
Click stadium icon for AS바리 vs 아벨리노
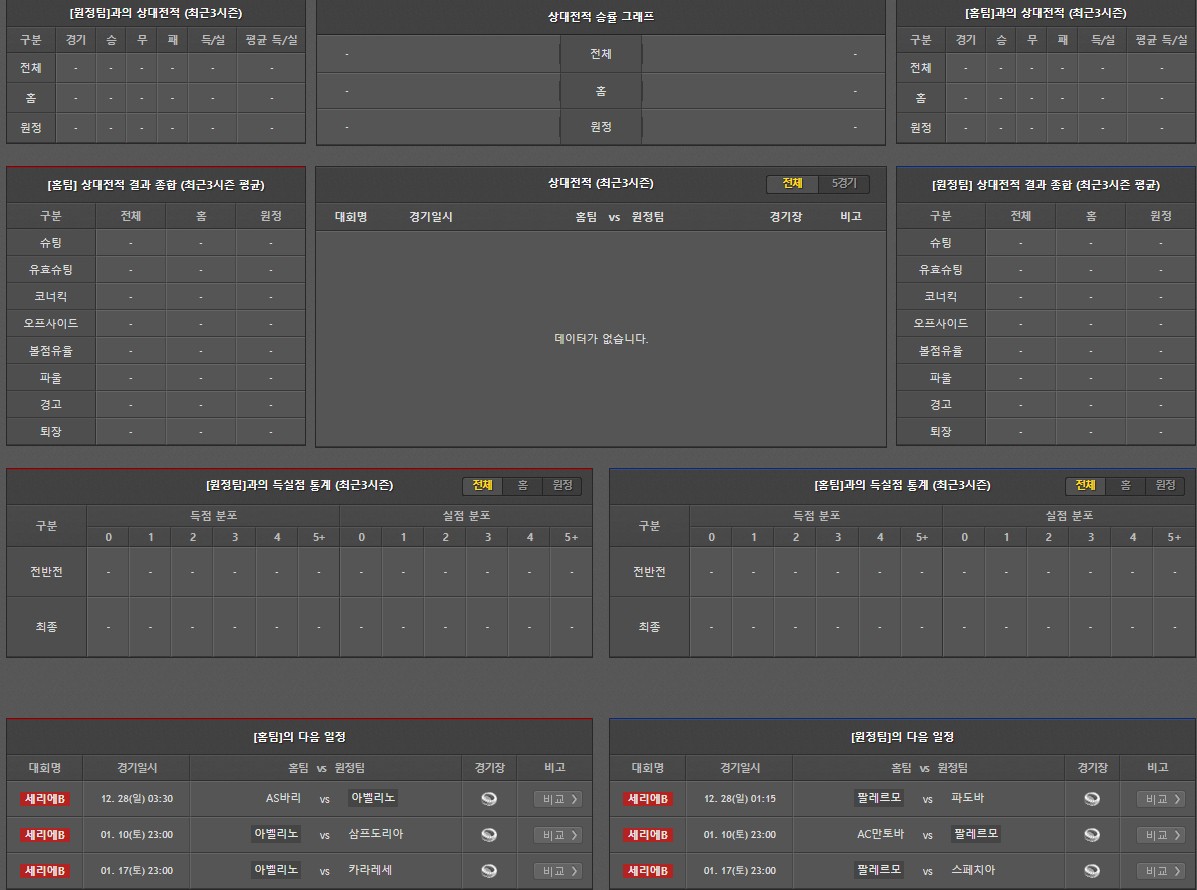489,799
